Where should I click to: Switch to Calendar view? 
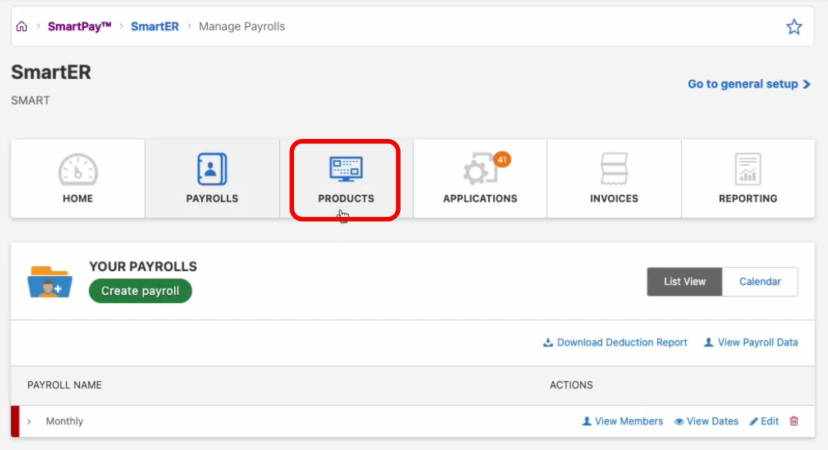click(x=760, y=282)
